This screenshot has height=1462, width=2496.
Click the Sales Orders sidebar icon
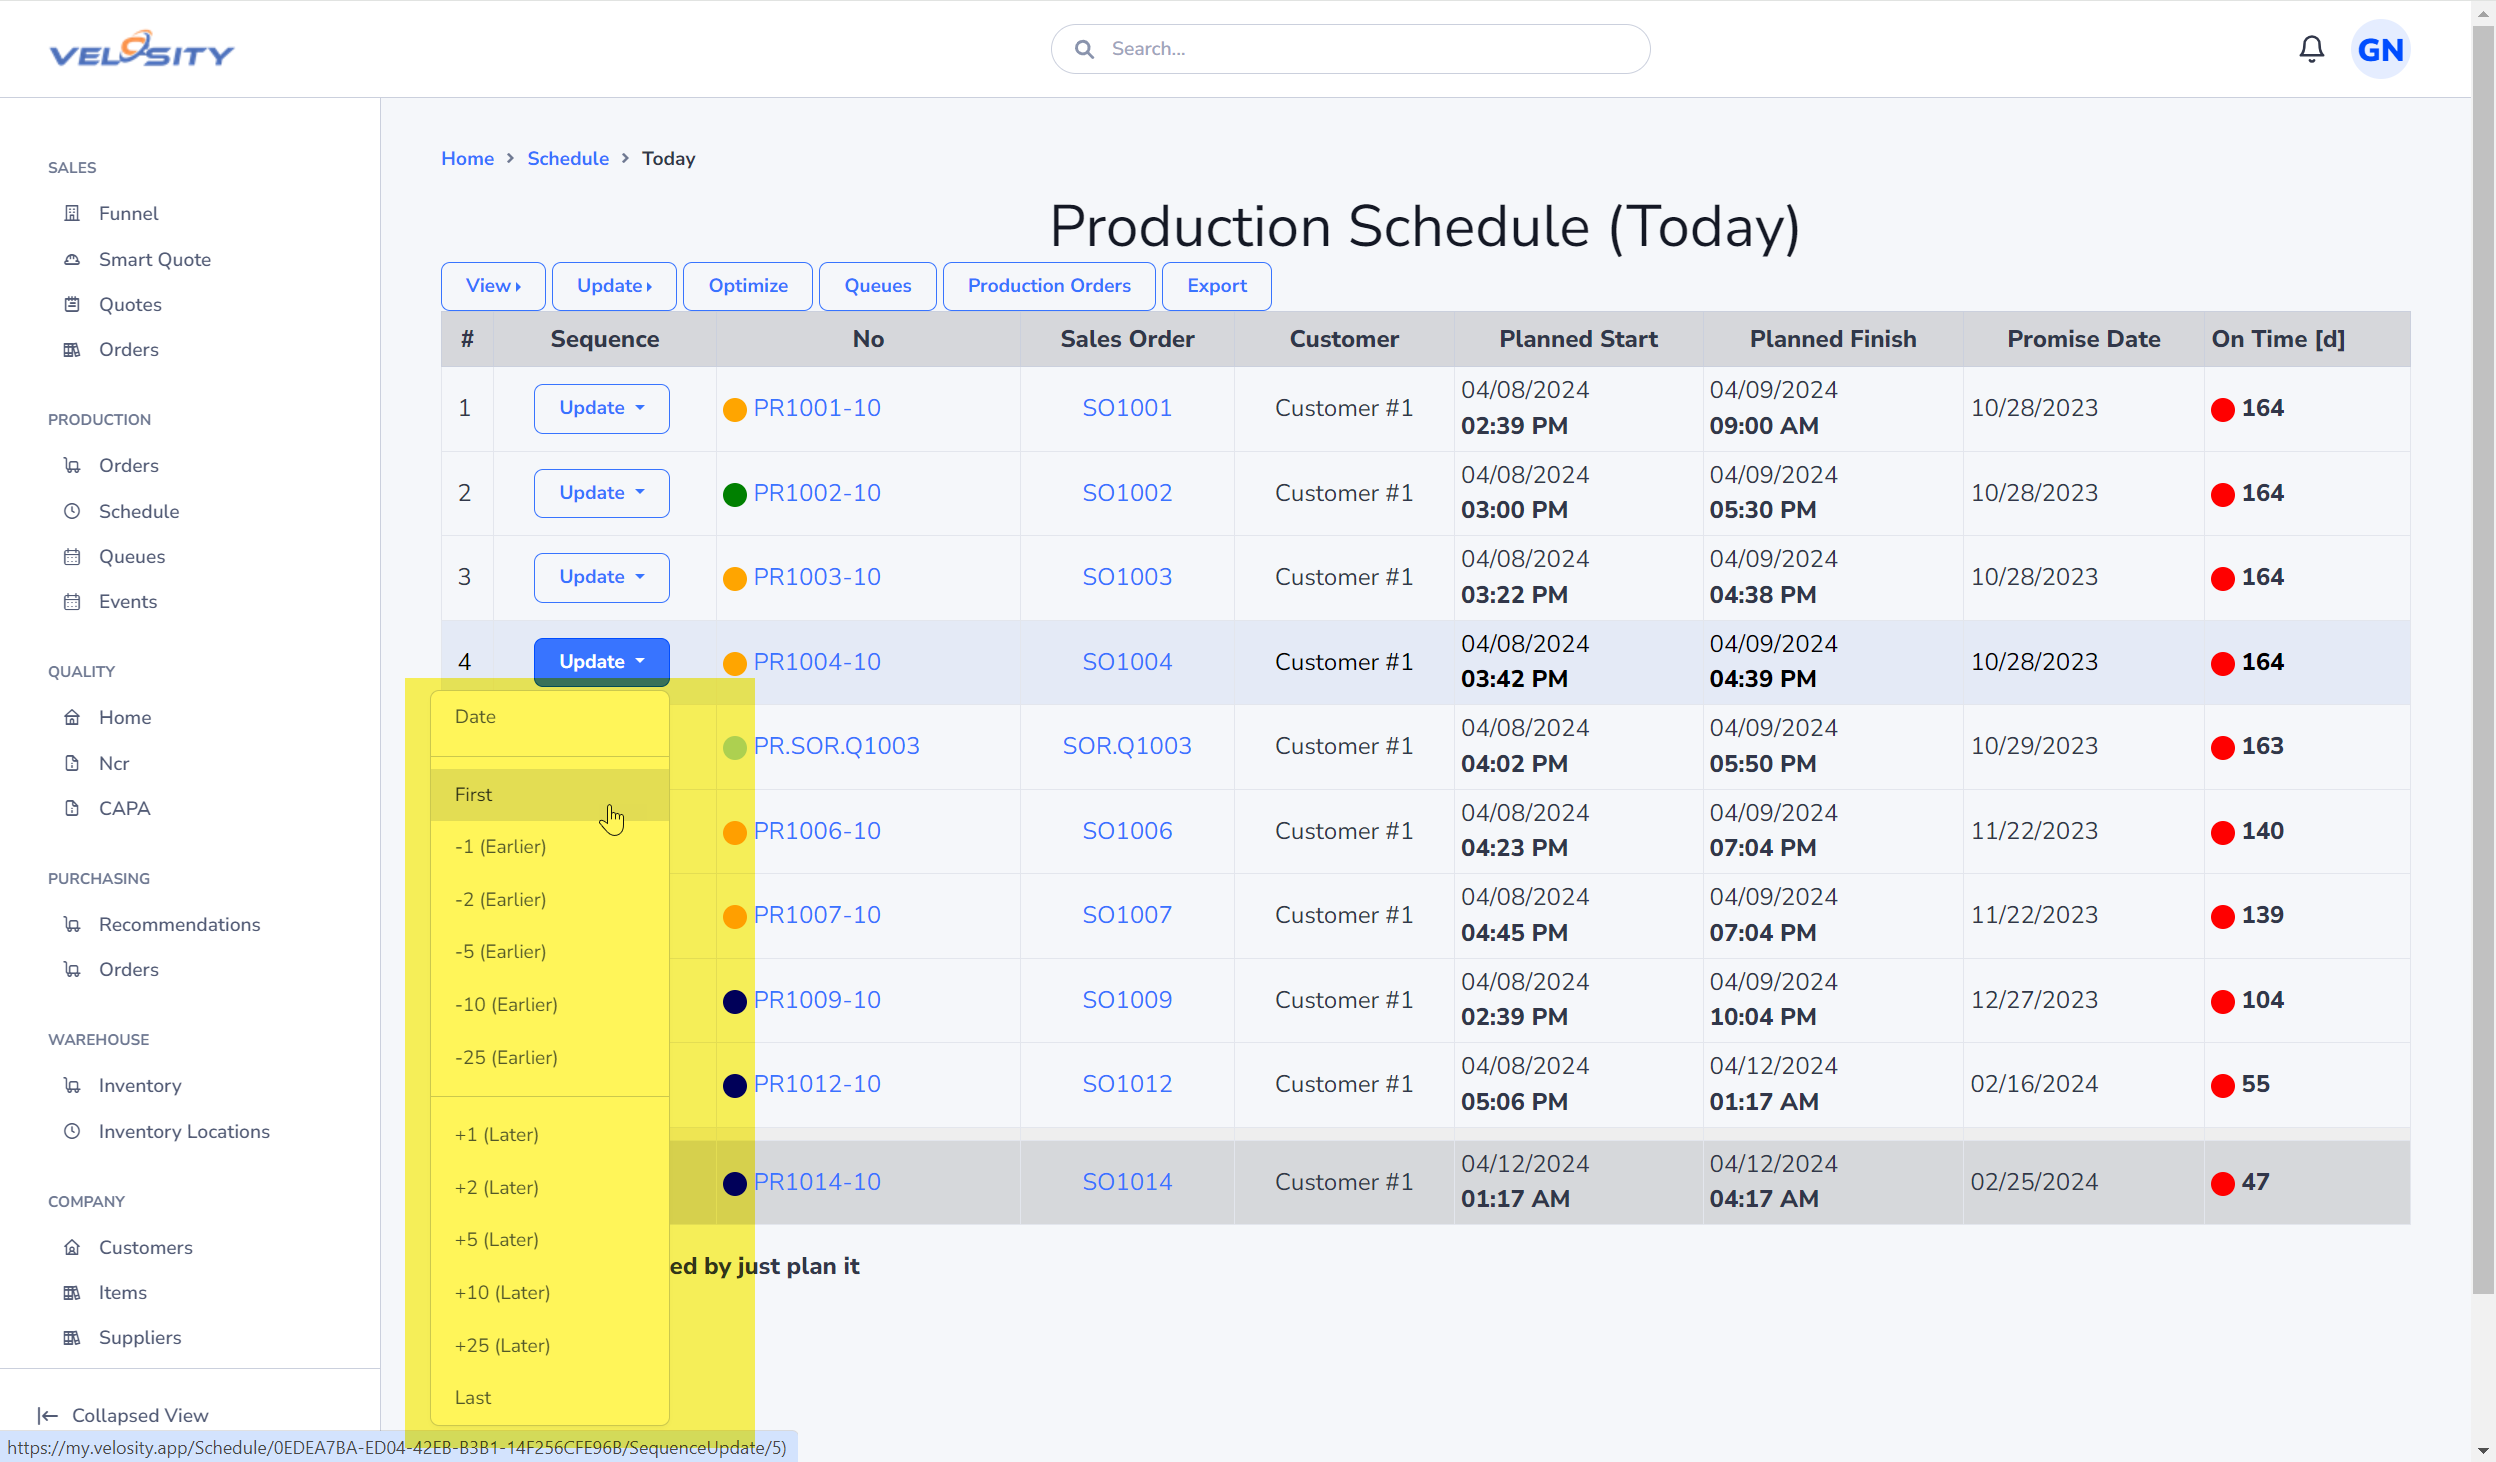point(72,349)
